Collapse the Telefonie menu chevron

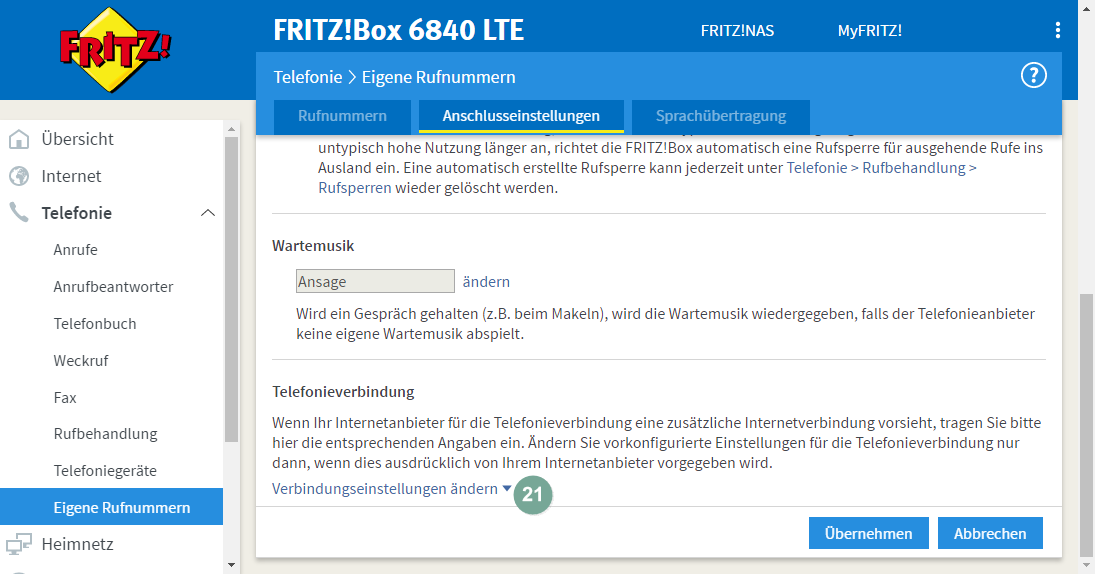[208, 213]
